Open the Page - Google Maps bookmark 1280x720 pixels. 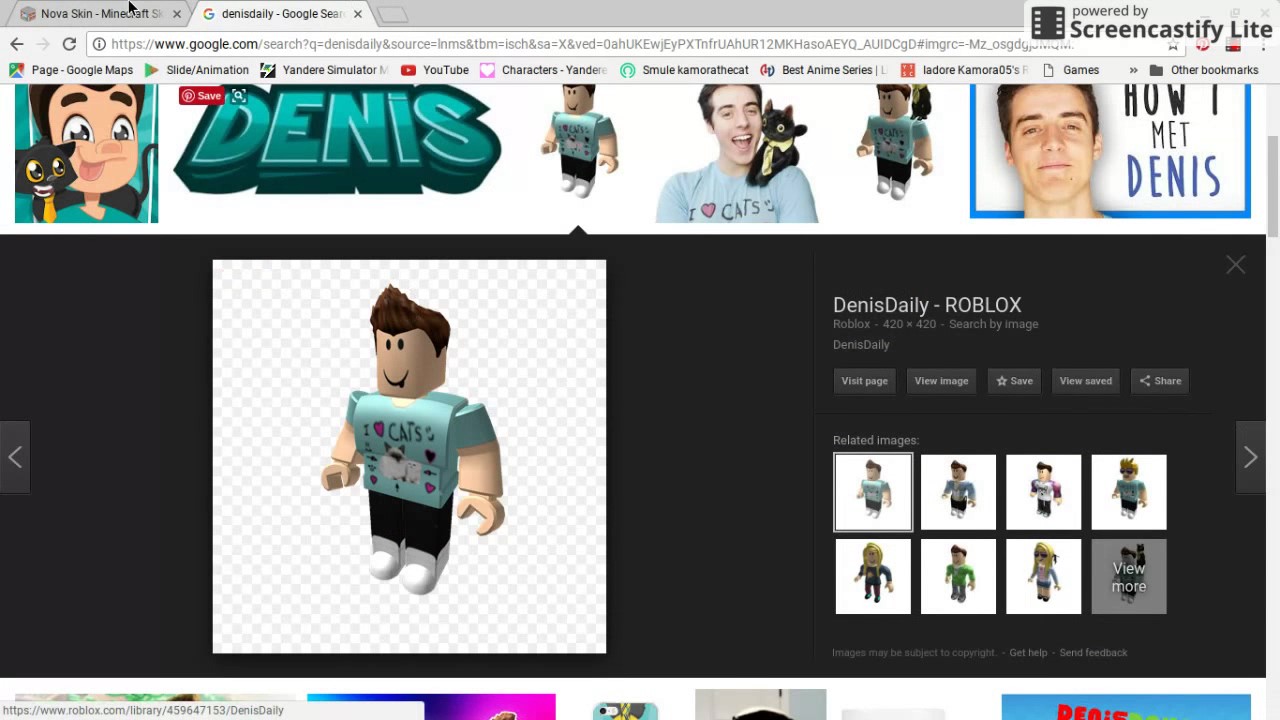(x=71, y=70)
